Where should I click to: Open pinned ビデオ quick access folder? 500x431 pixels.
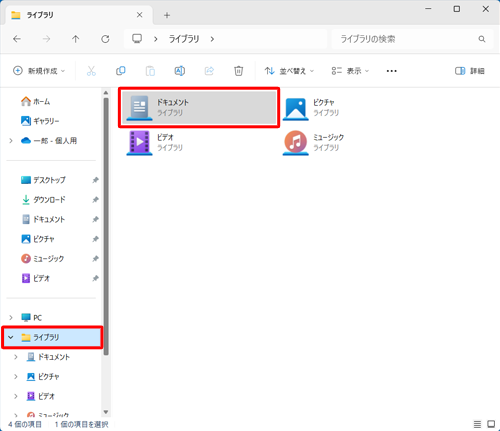click(x=35, y=278)
